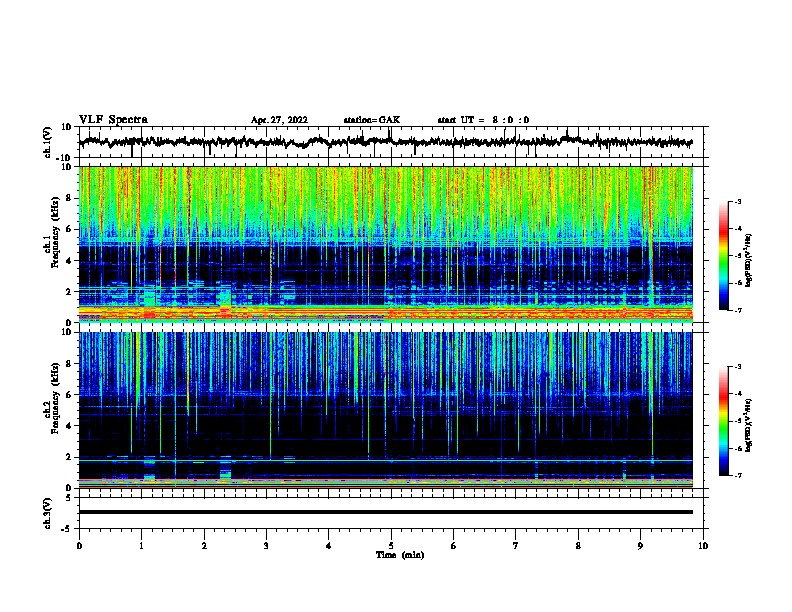Click the ch.1 color scale bar
The image size is (792, 612).
[x=724, y=256]
